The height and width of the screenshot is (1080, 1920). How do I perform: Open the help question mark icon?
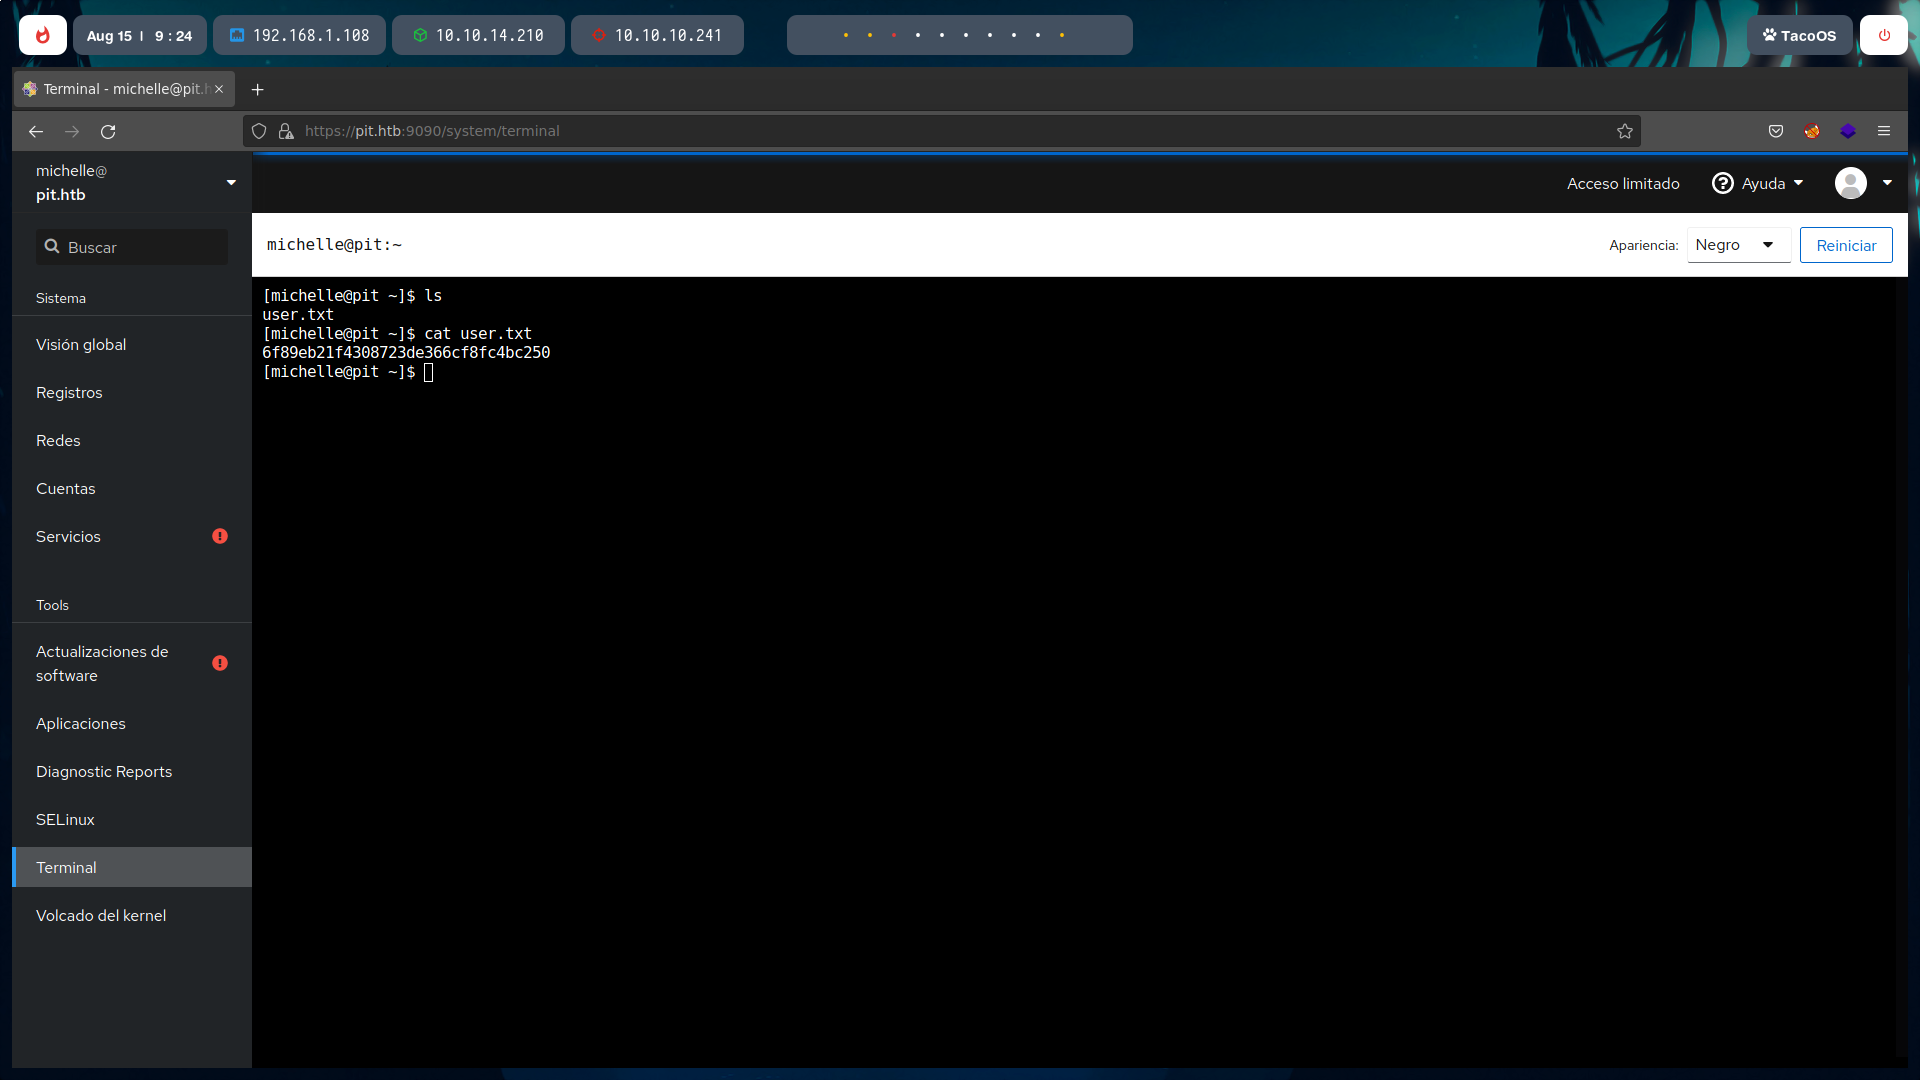tap(1722, 183)
